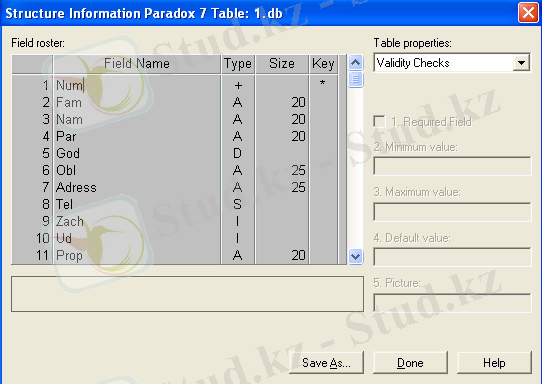Image resolution: width=542 pixels, height=384 pixels.
Task: Click the Save As... button
Action: (326, 363)
